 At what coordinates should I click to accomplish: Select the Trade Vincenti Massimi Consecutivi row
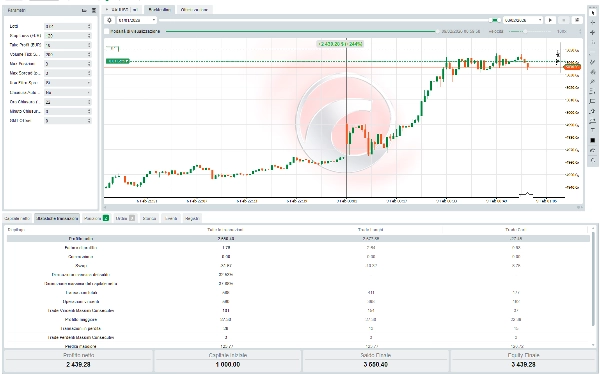point(298,310)
